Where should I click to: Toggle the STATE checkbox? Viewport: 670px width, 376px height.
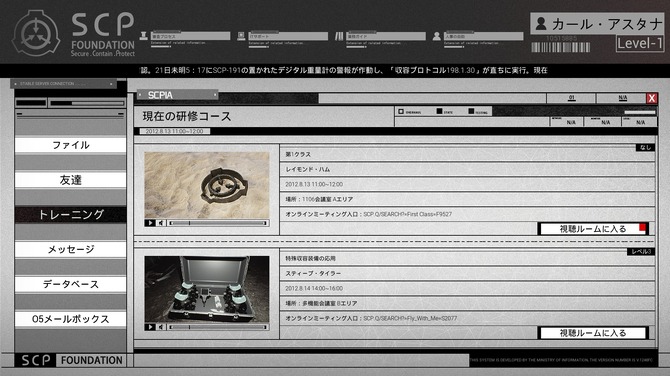point(439,111)
